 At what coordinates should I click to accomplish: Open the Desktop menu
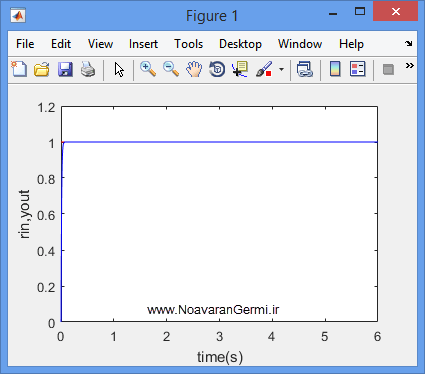pos(240,44)
